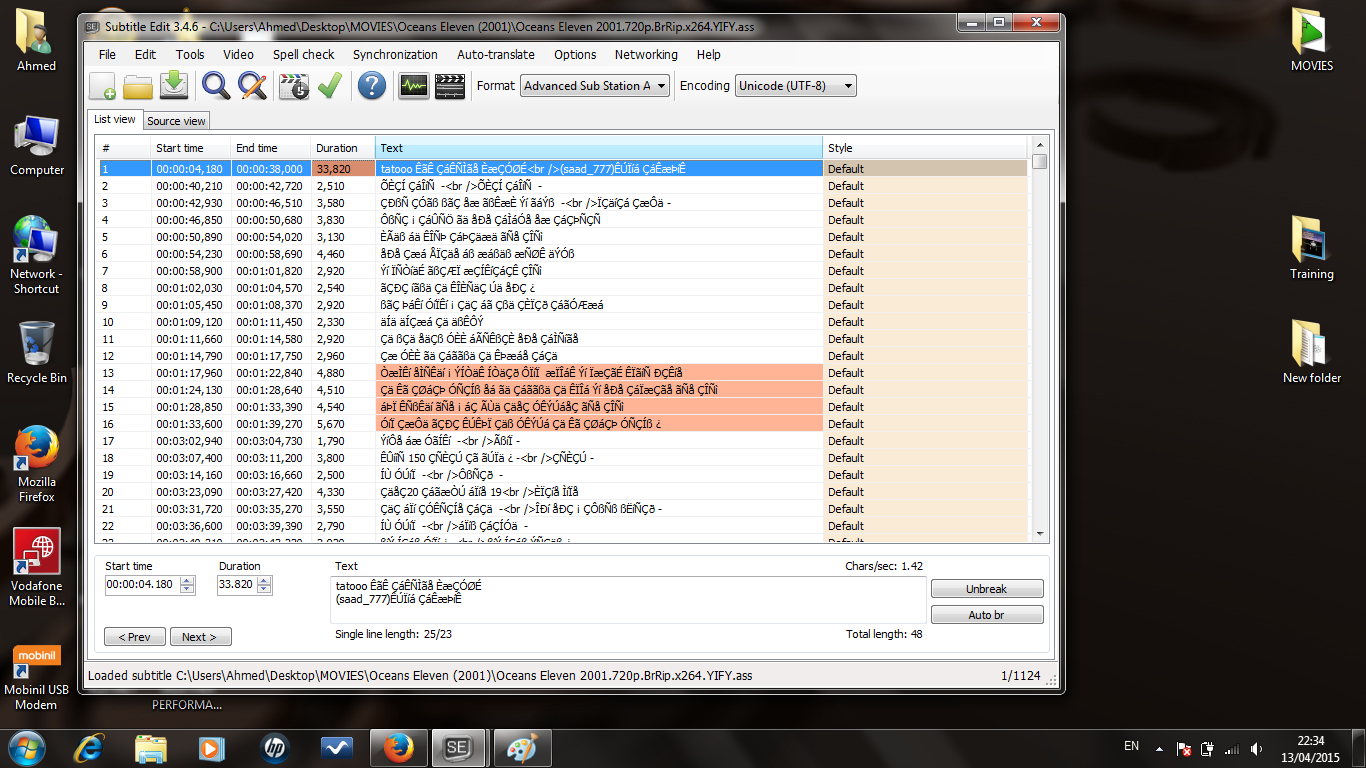
Task: Toggle the waveform display toolbar icon
Action: click(414, 86)
